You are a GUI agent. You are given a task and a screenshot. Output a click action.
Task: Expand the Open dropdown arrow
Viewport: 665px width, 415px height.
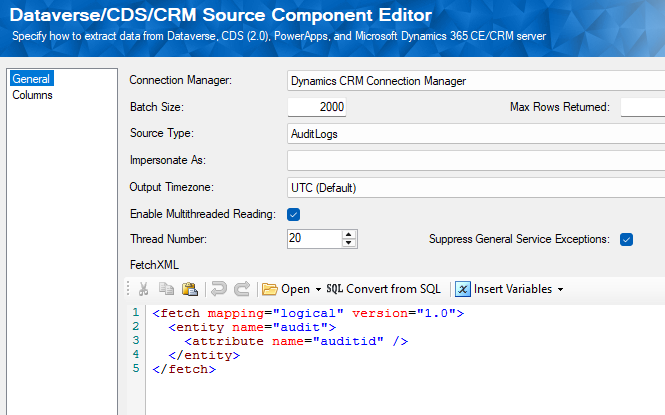(318, 290)
